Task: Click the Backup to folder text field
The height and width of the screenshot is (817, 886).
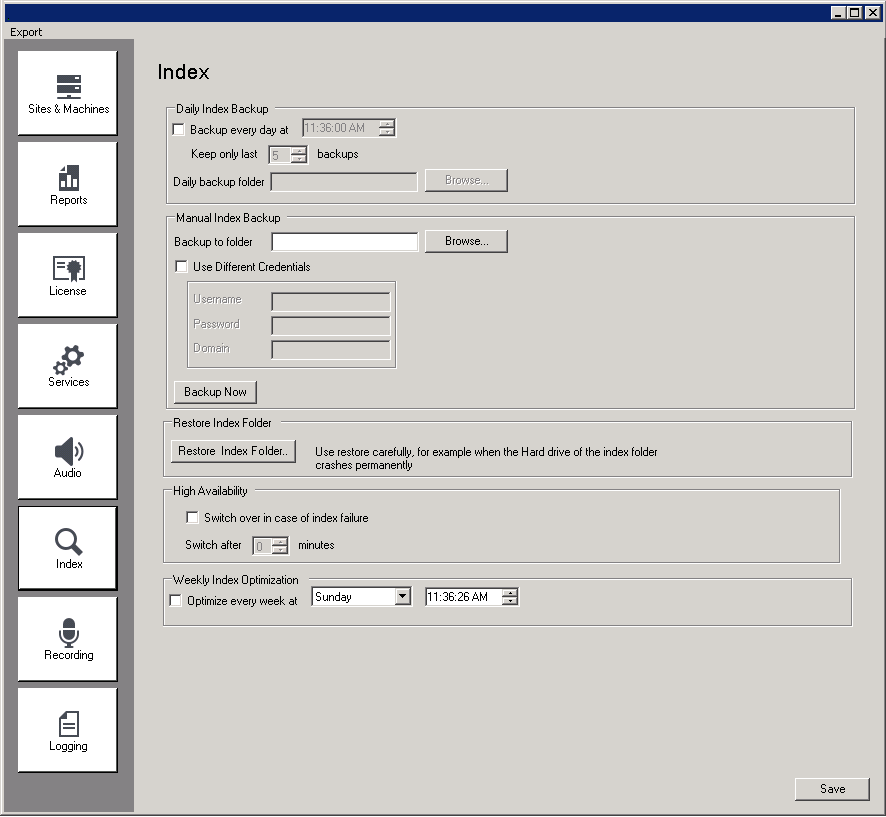Action: 345,242
